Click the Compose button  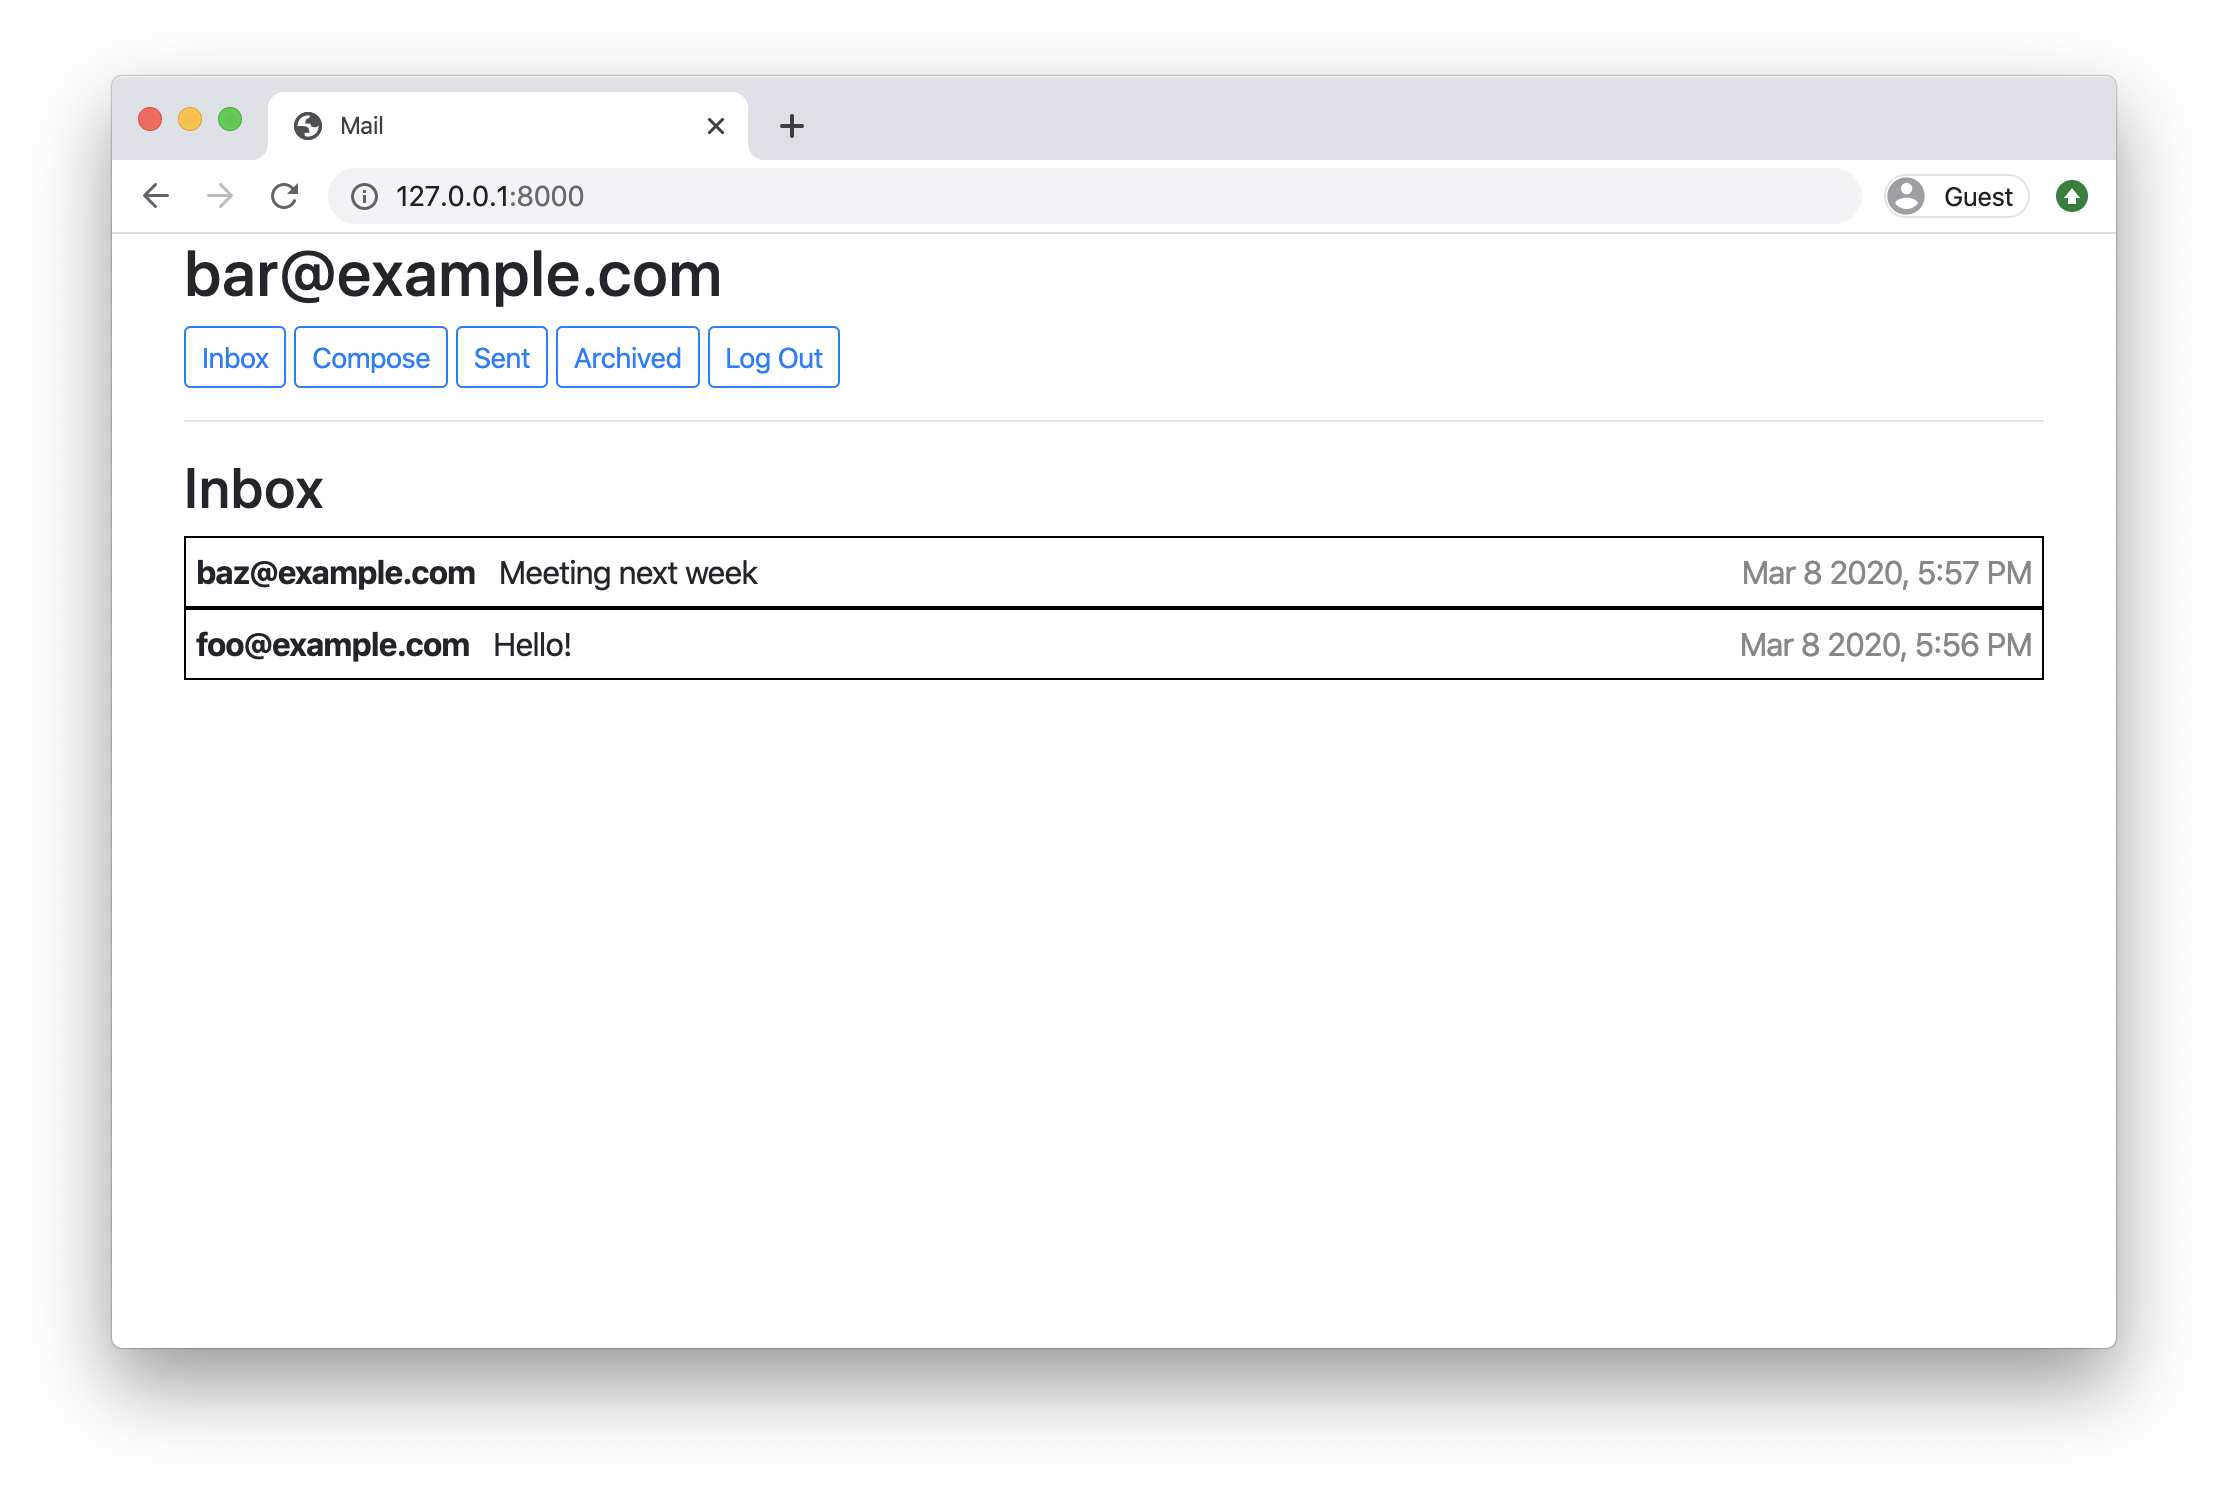point(370,357)
